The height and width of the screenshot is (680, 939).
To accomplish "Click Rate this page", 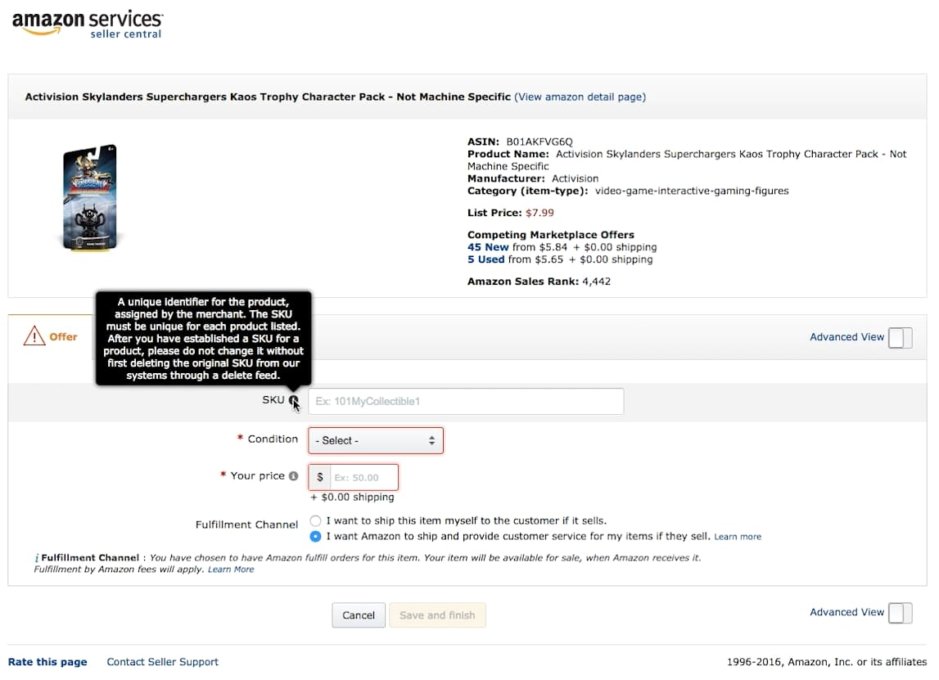I will [47, 662].
